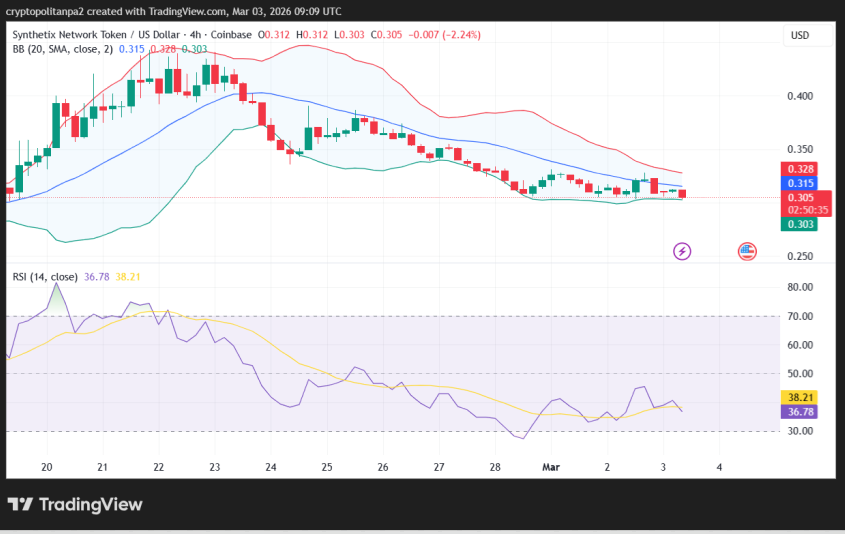Click the yellow 38.21 RSI average label
The height and width of the screenshot is (534, 845).
tap(800, 396)
